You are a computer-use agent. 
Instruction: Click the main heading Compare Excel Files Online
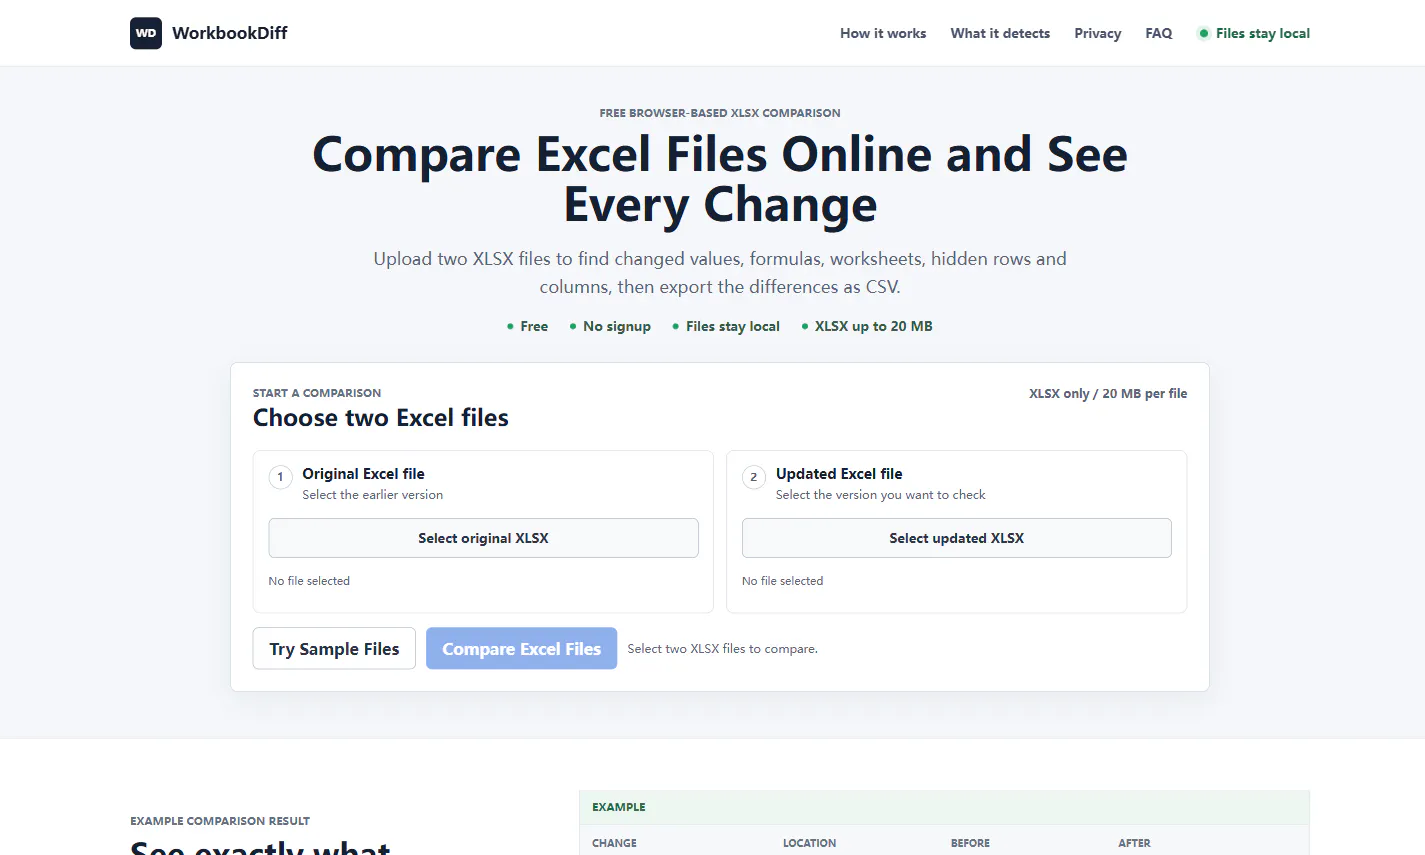(x=720, y=180)
